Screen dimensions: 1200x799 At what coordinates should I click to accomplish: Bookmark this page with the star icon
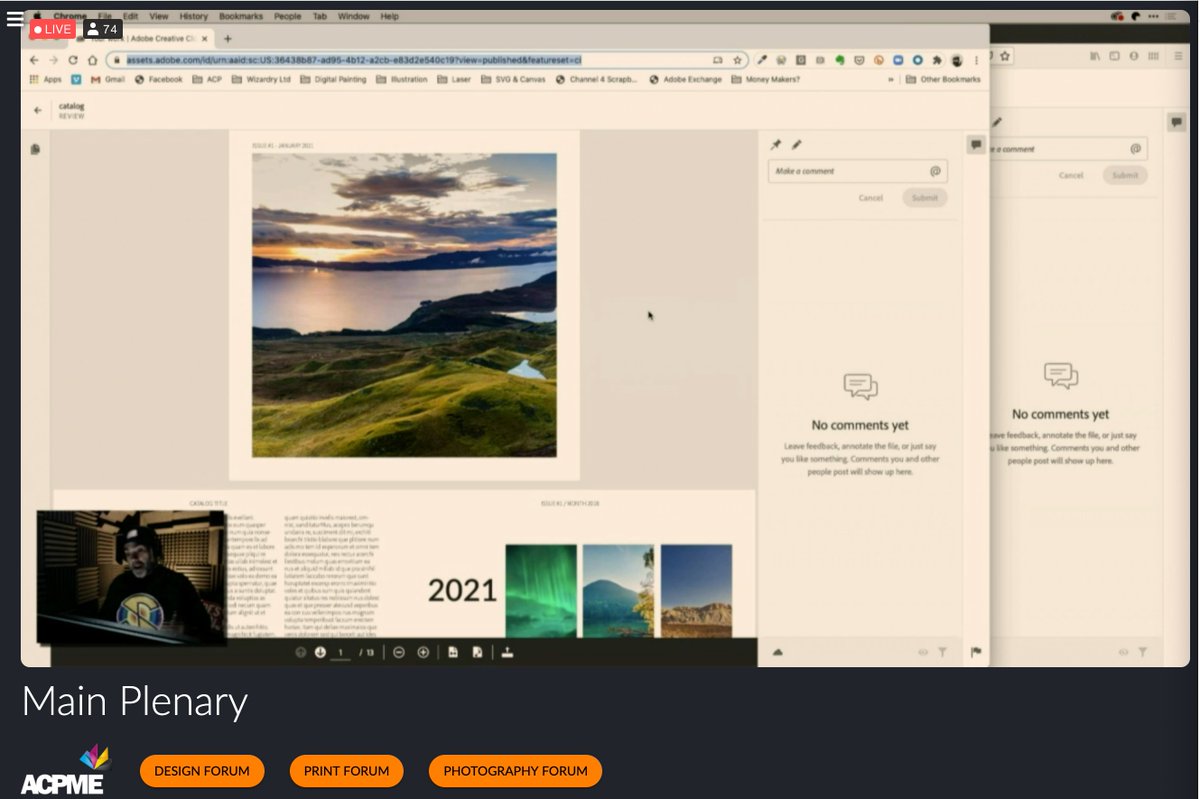738,60
